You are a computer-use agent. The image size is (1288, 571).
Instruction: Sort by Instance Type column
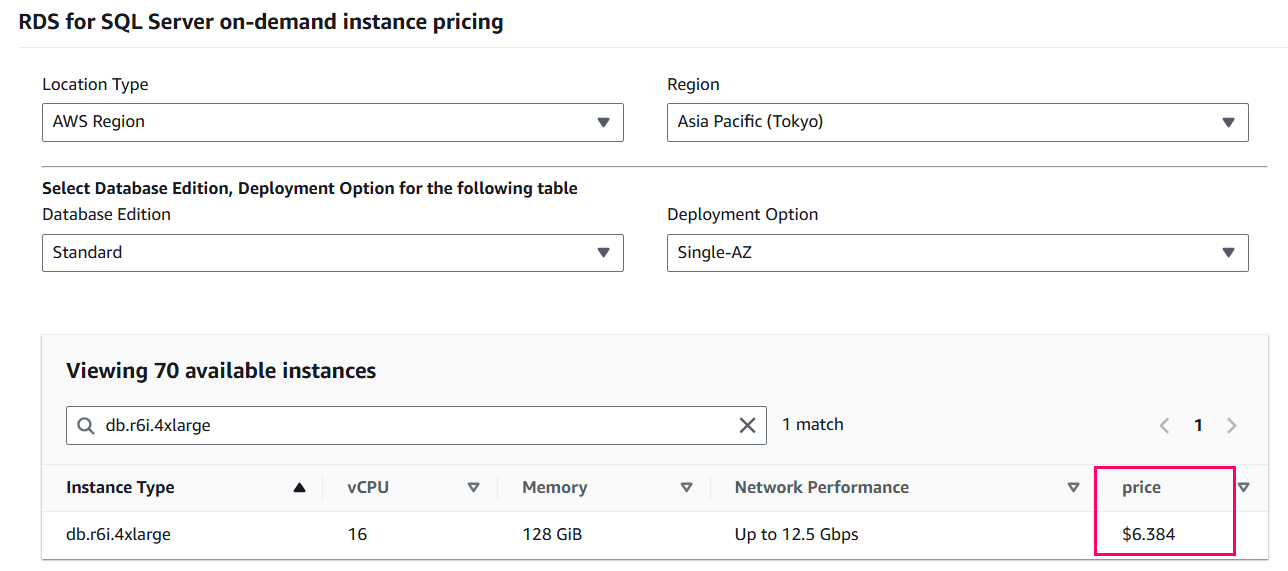pos(299,488)
